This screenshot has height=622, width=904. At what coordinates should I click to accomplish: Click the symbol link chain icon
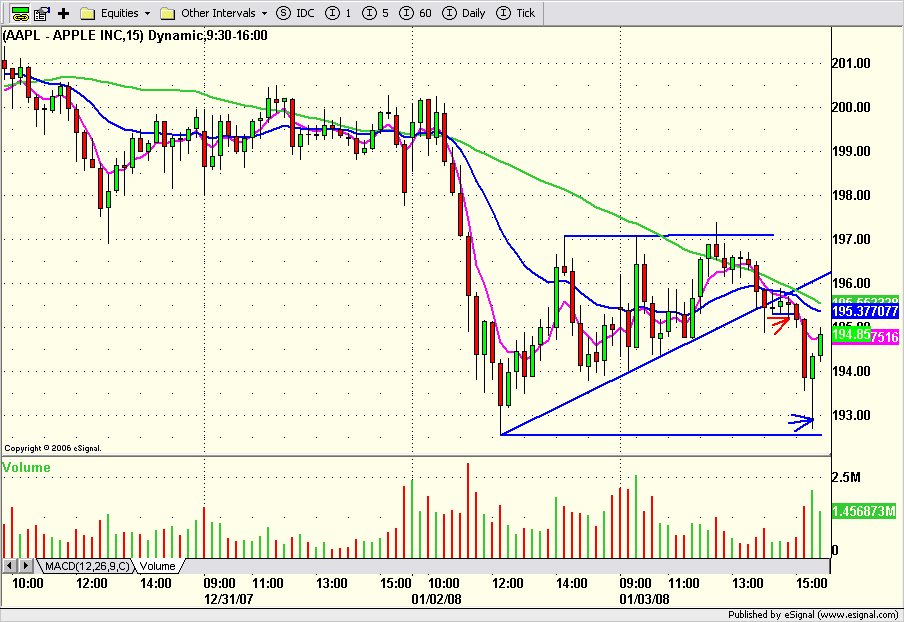point(20,13)
